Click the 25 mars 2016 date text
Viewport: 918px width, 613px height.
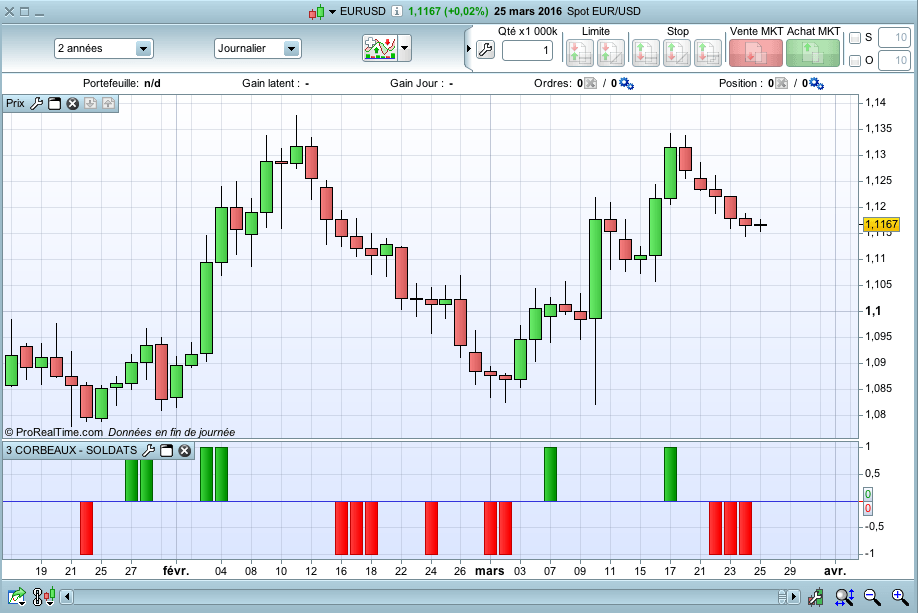pyautogui.click(x=527, y=11)
